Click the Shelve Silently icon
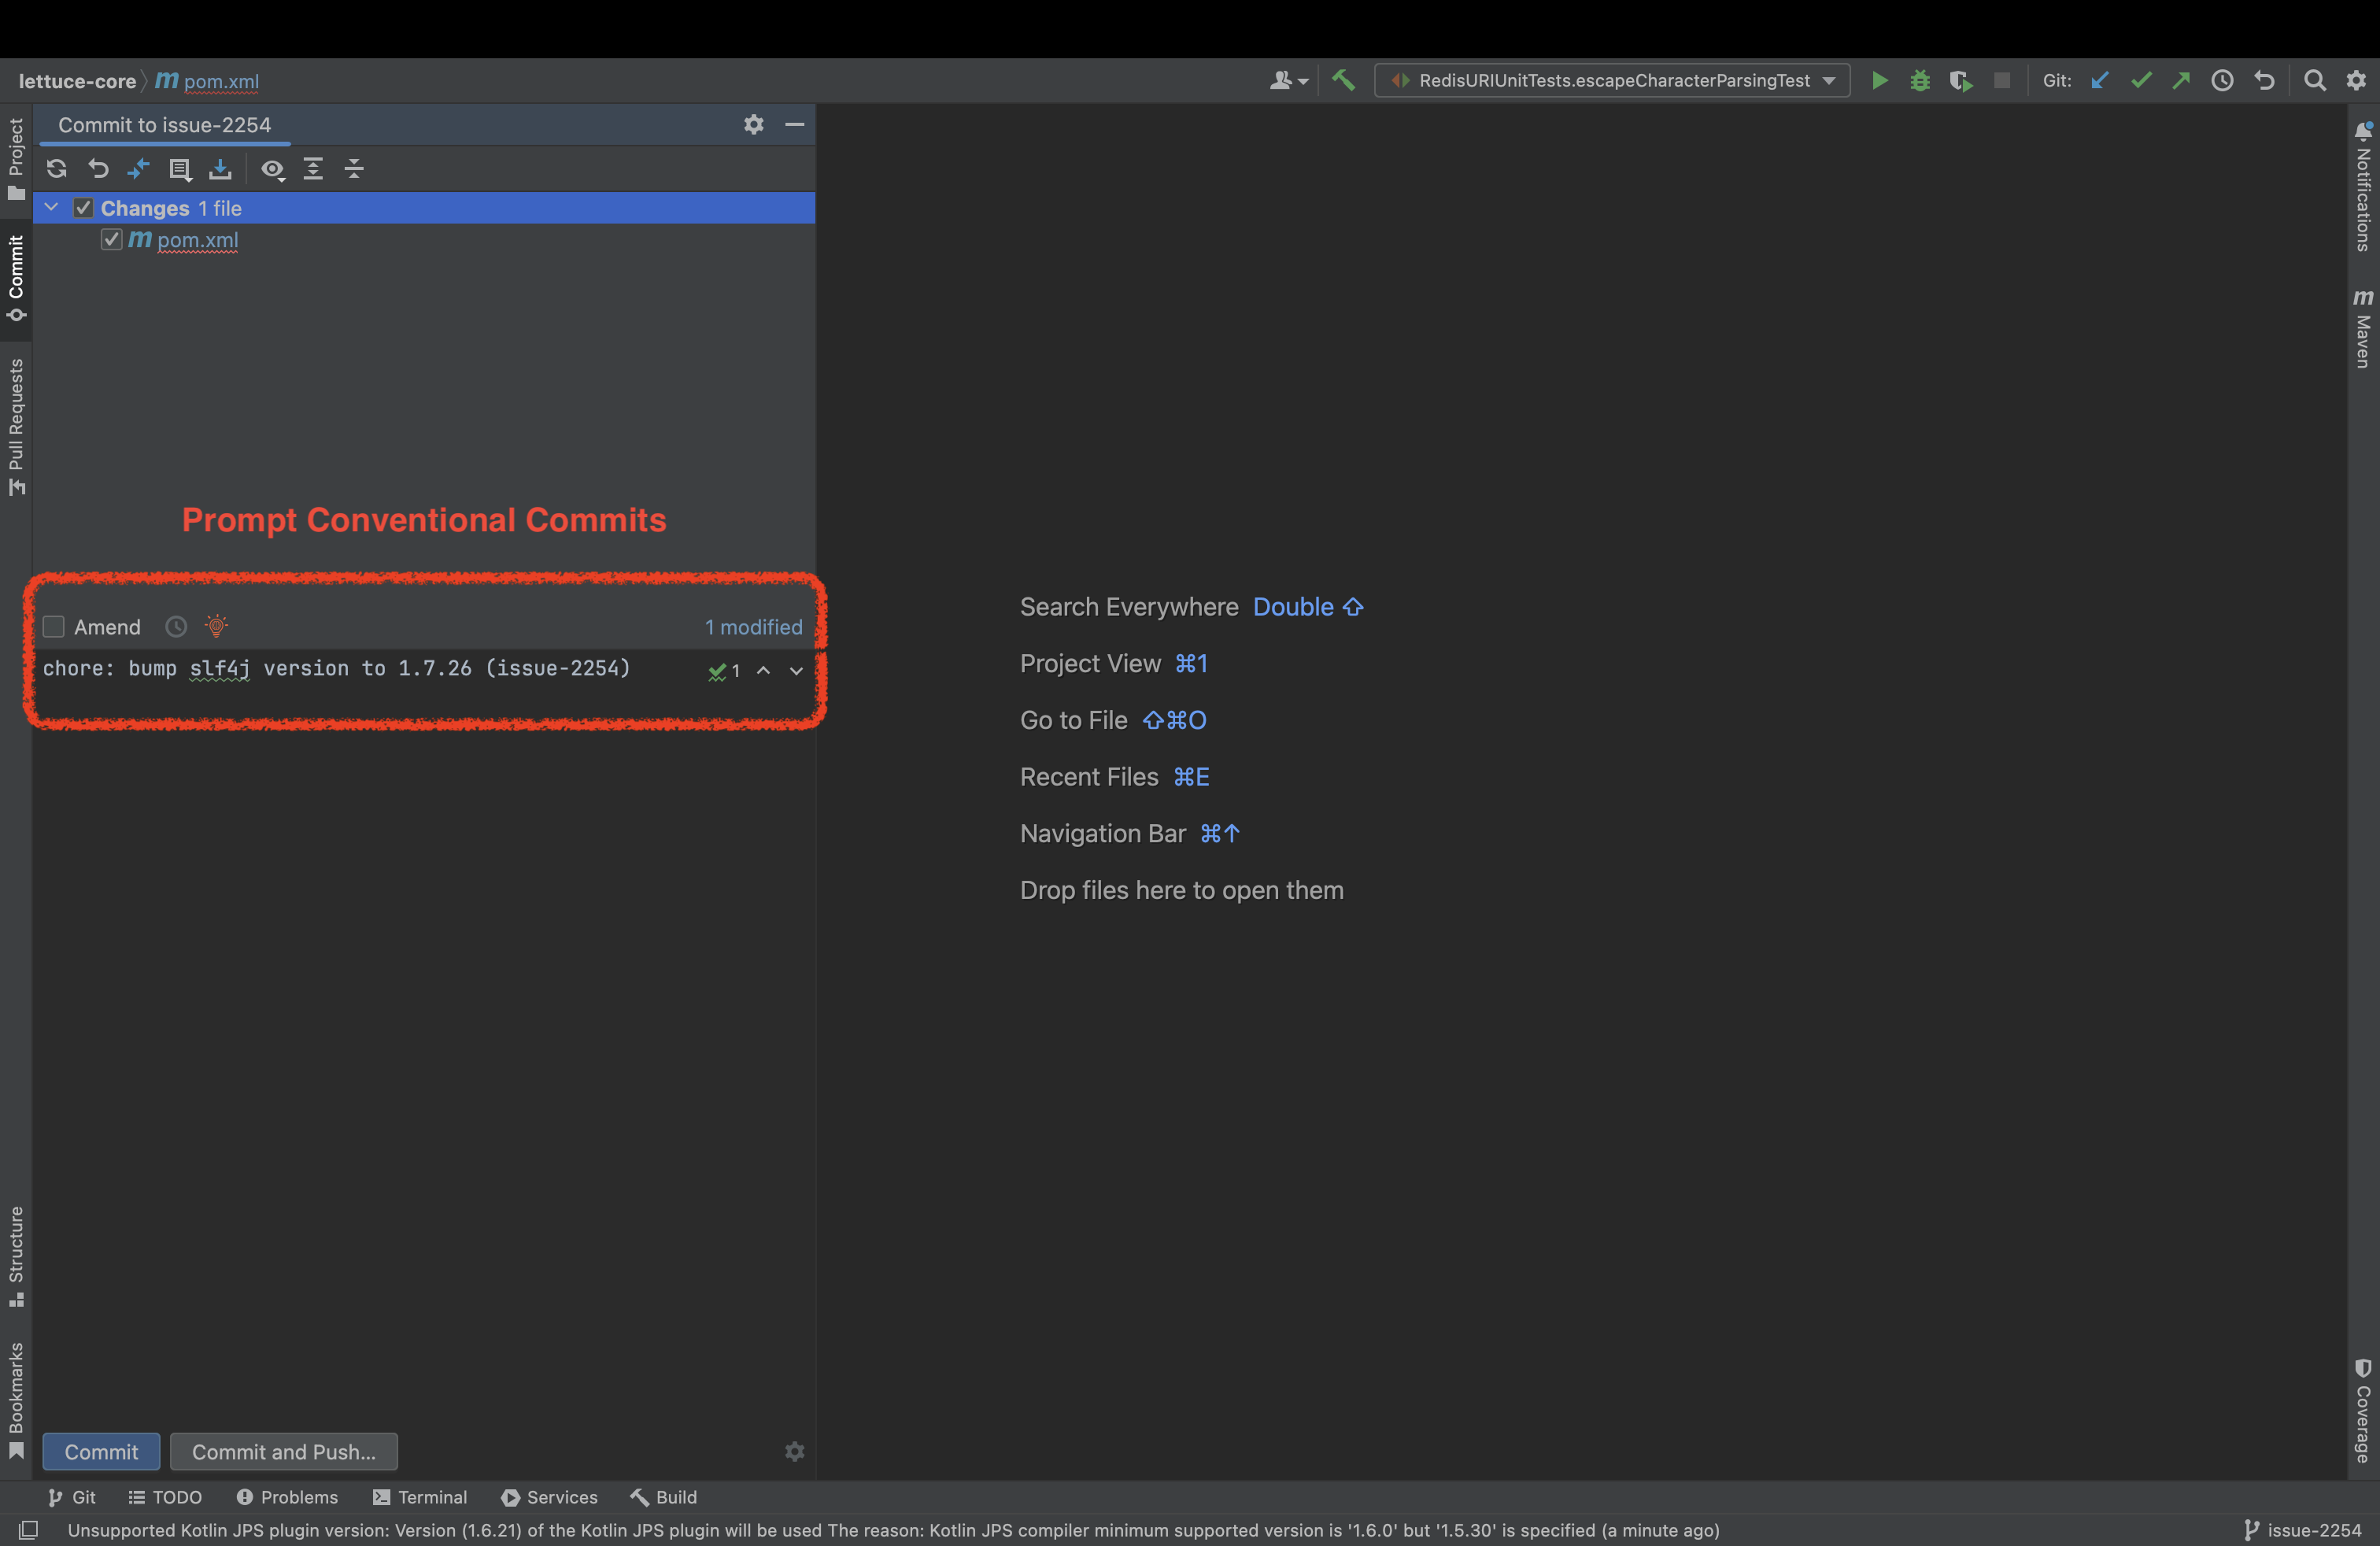 [x=220, y=169]
